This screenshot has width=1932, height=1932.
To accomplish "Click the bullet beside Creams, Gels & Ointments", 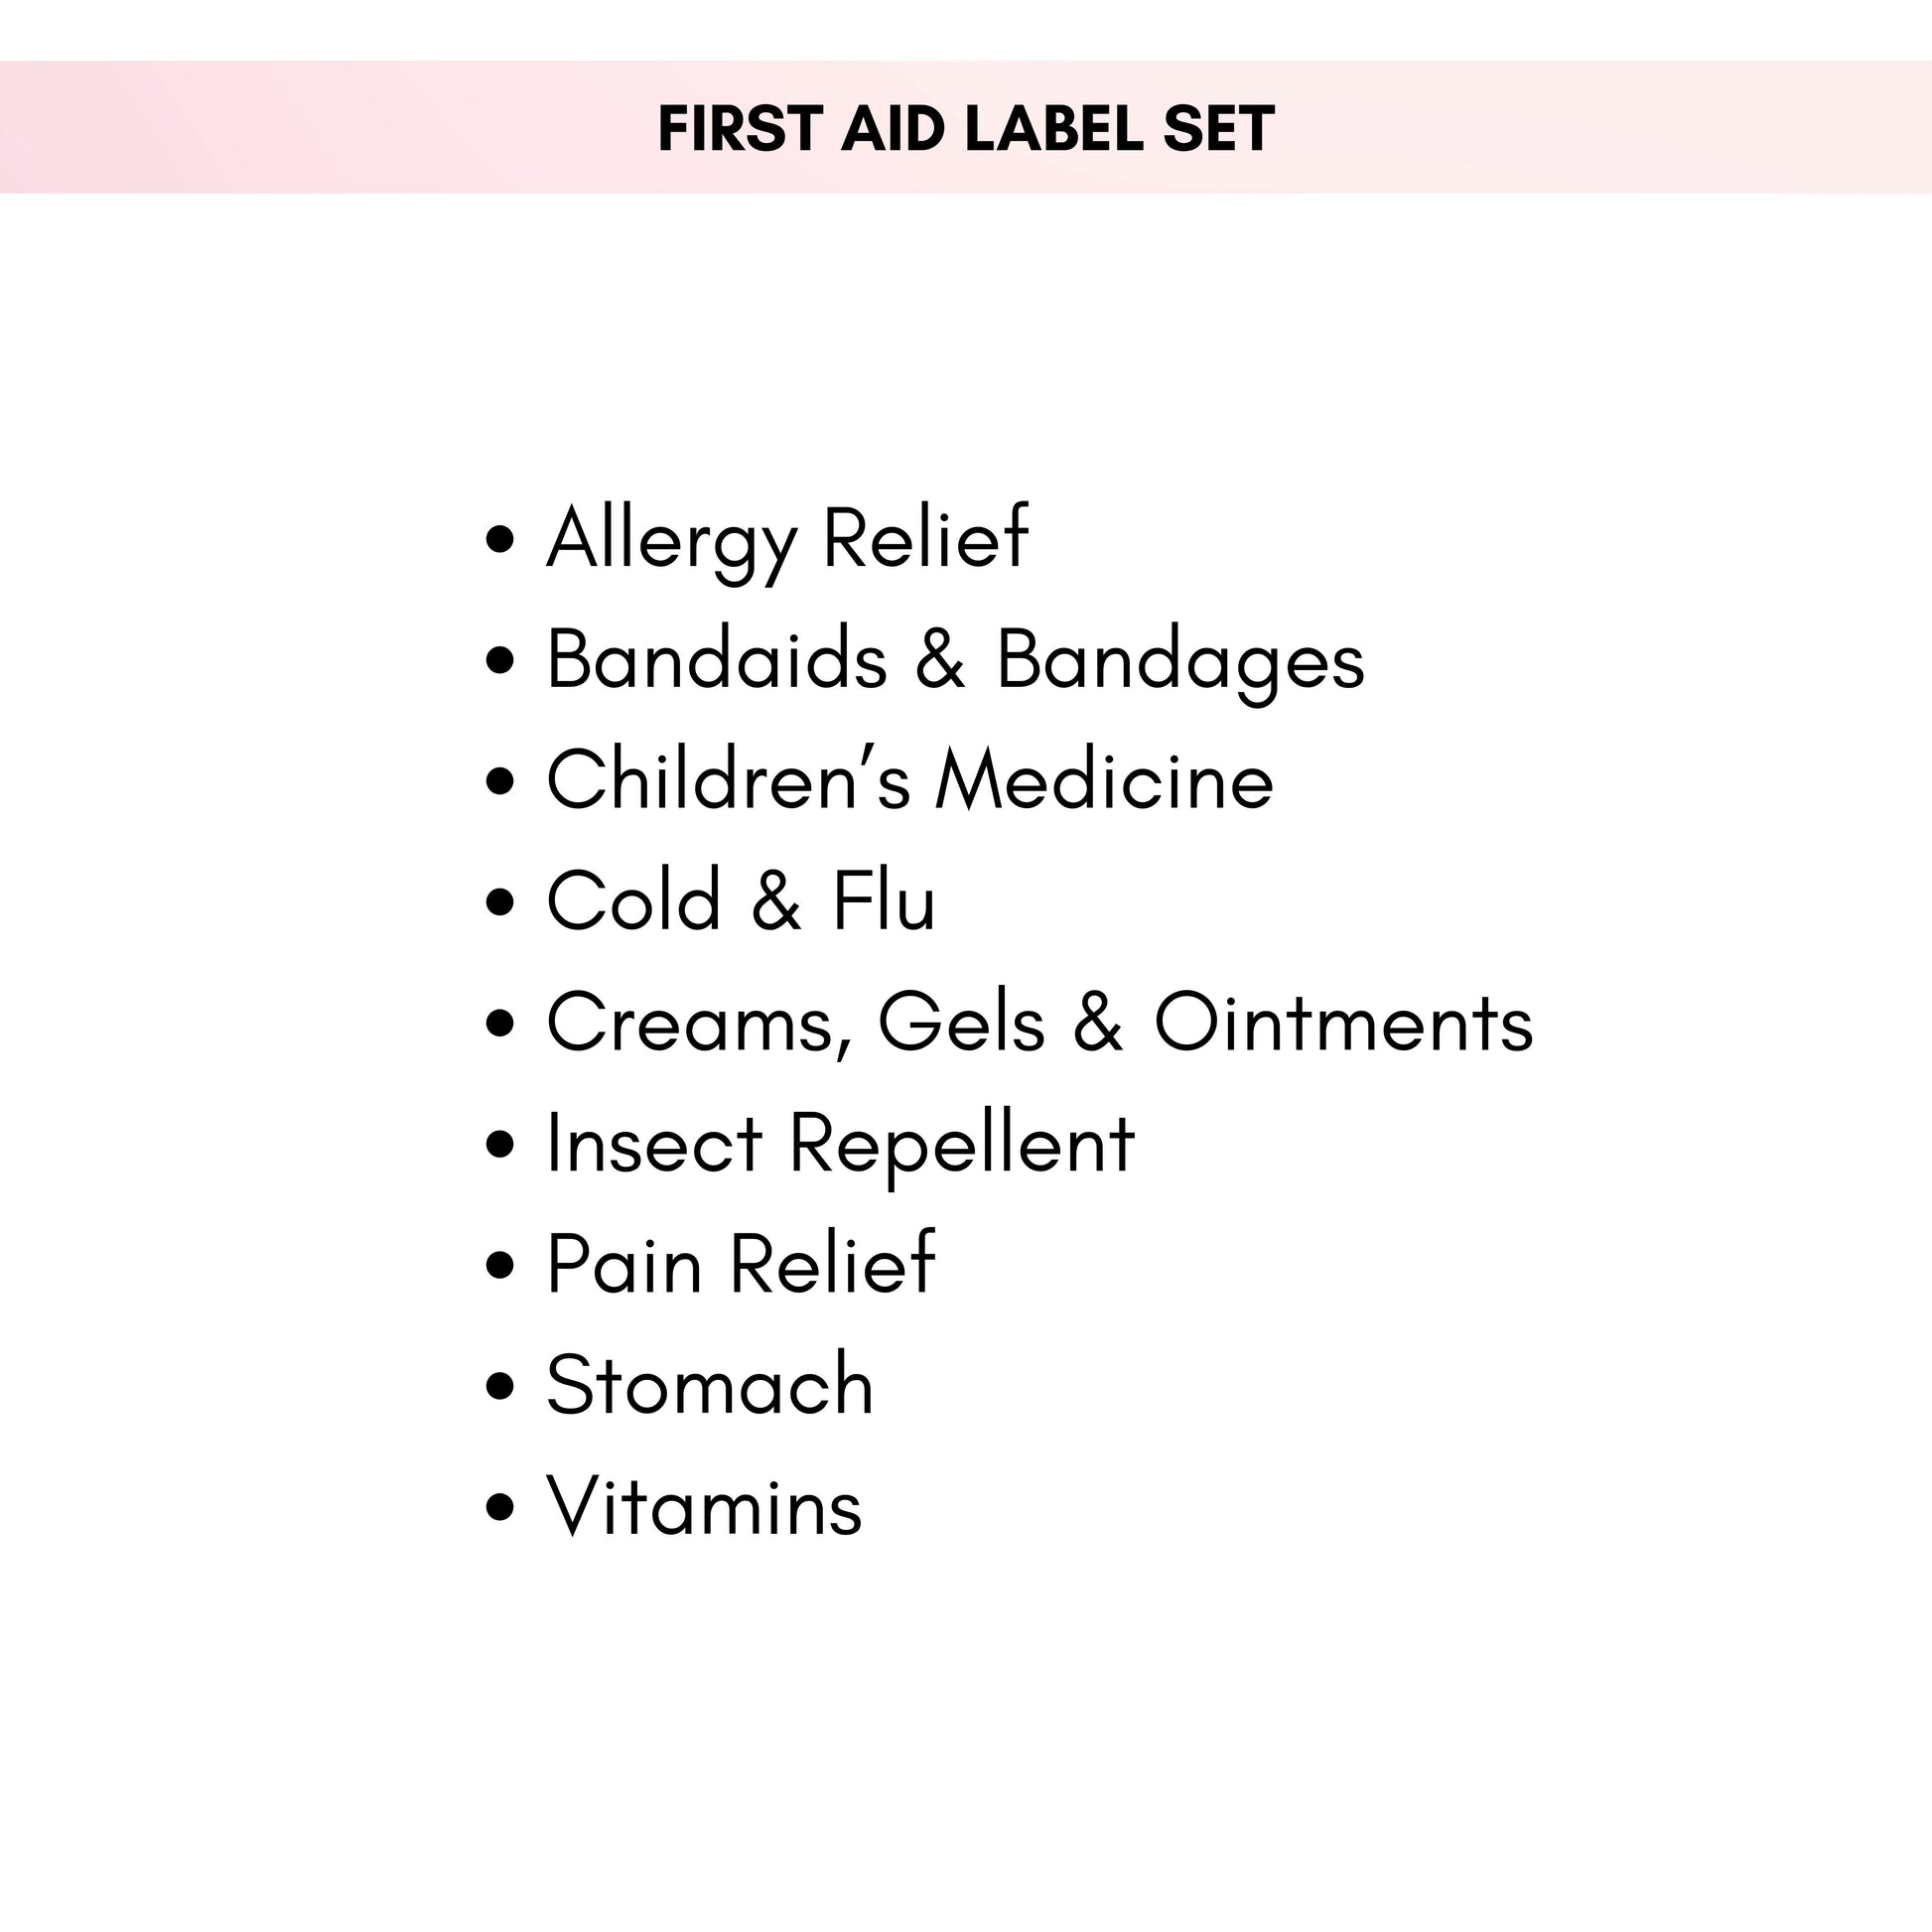I will click(499, 1024).
